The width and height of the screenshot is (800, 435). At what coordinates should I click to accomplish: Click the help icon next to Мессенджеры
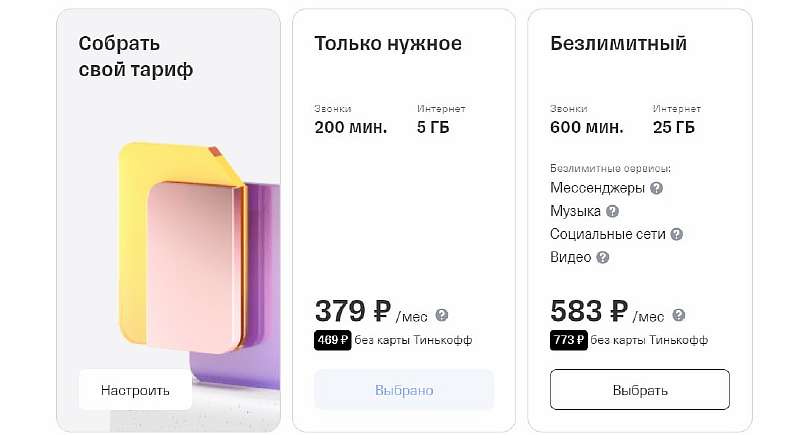657,188
